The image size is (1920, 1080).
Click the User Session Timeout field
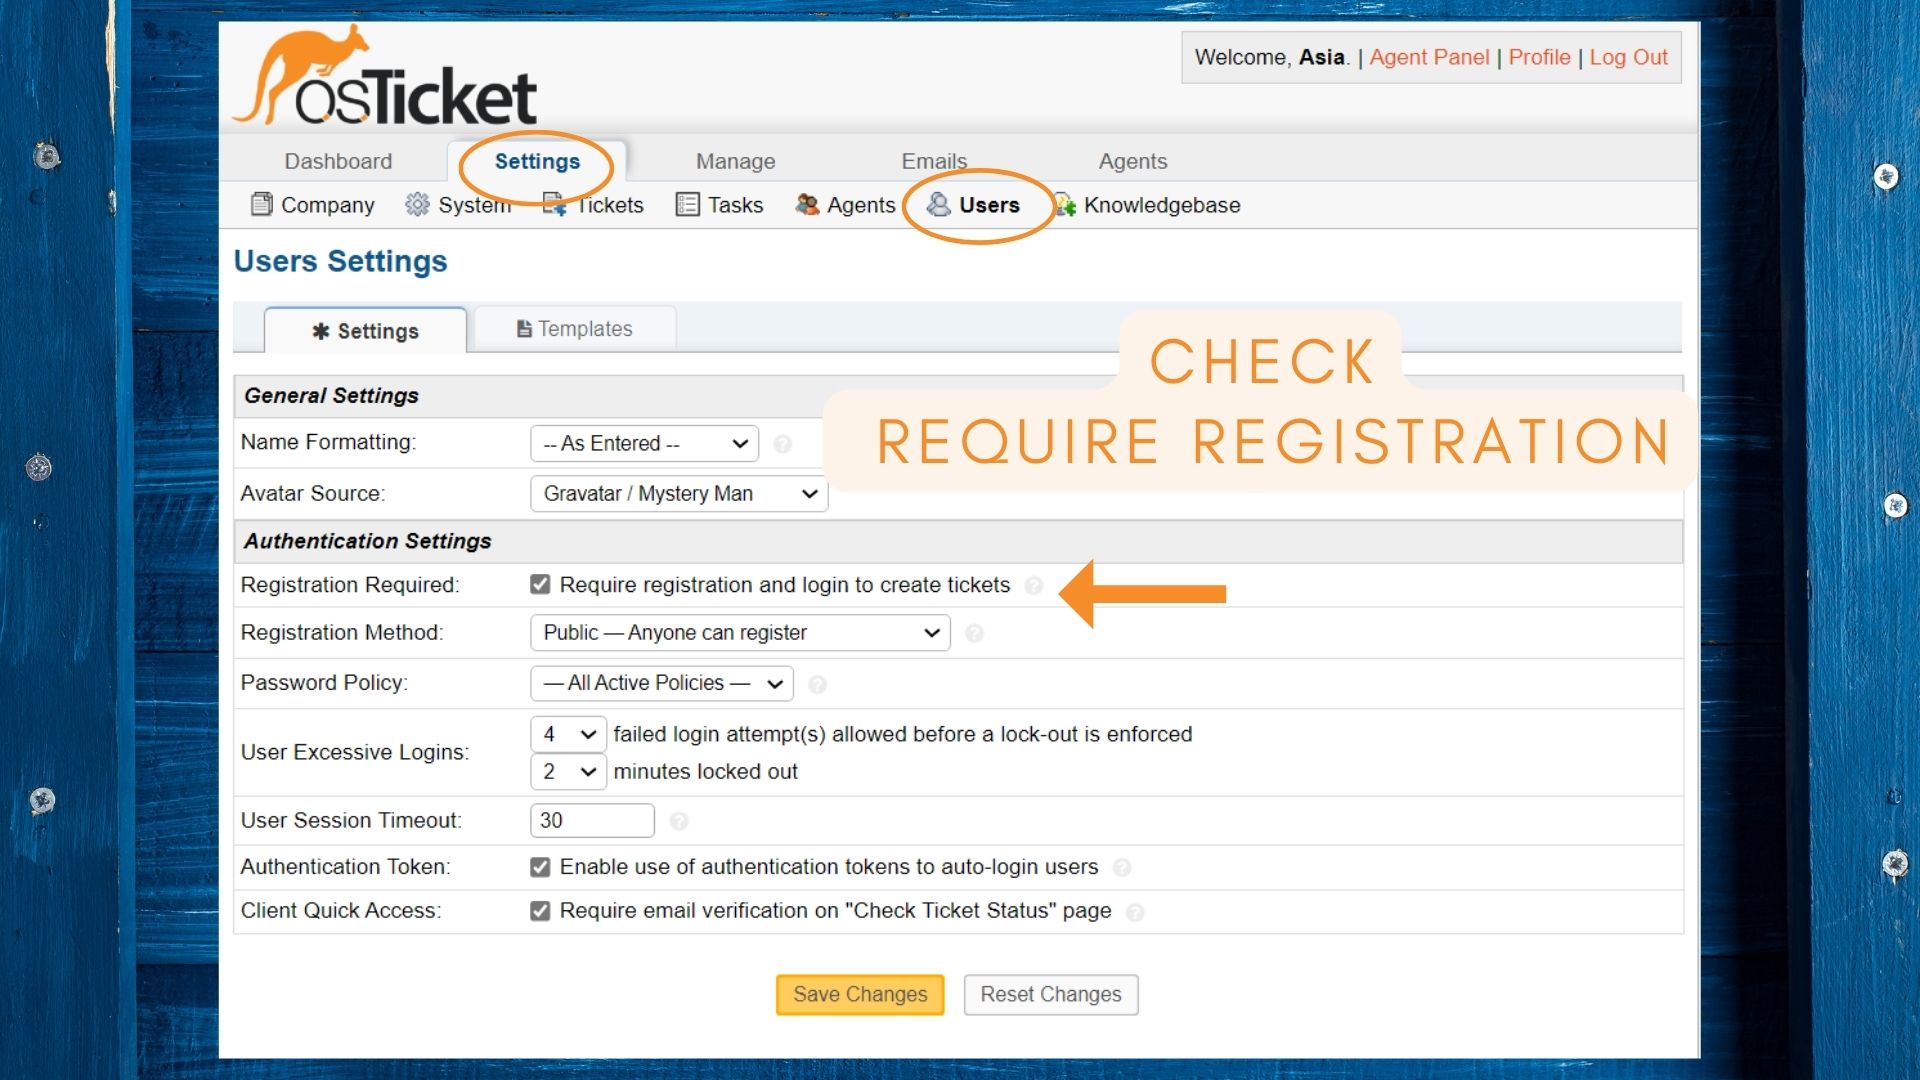(x=592, y=821)
